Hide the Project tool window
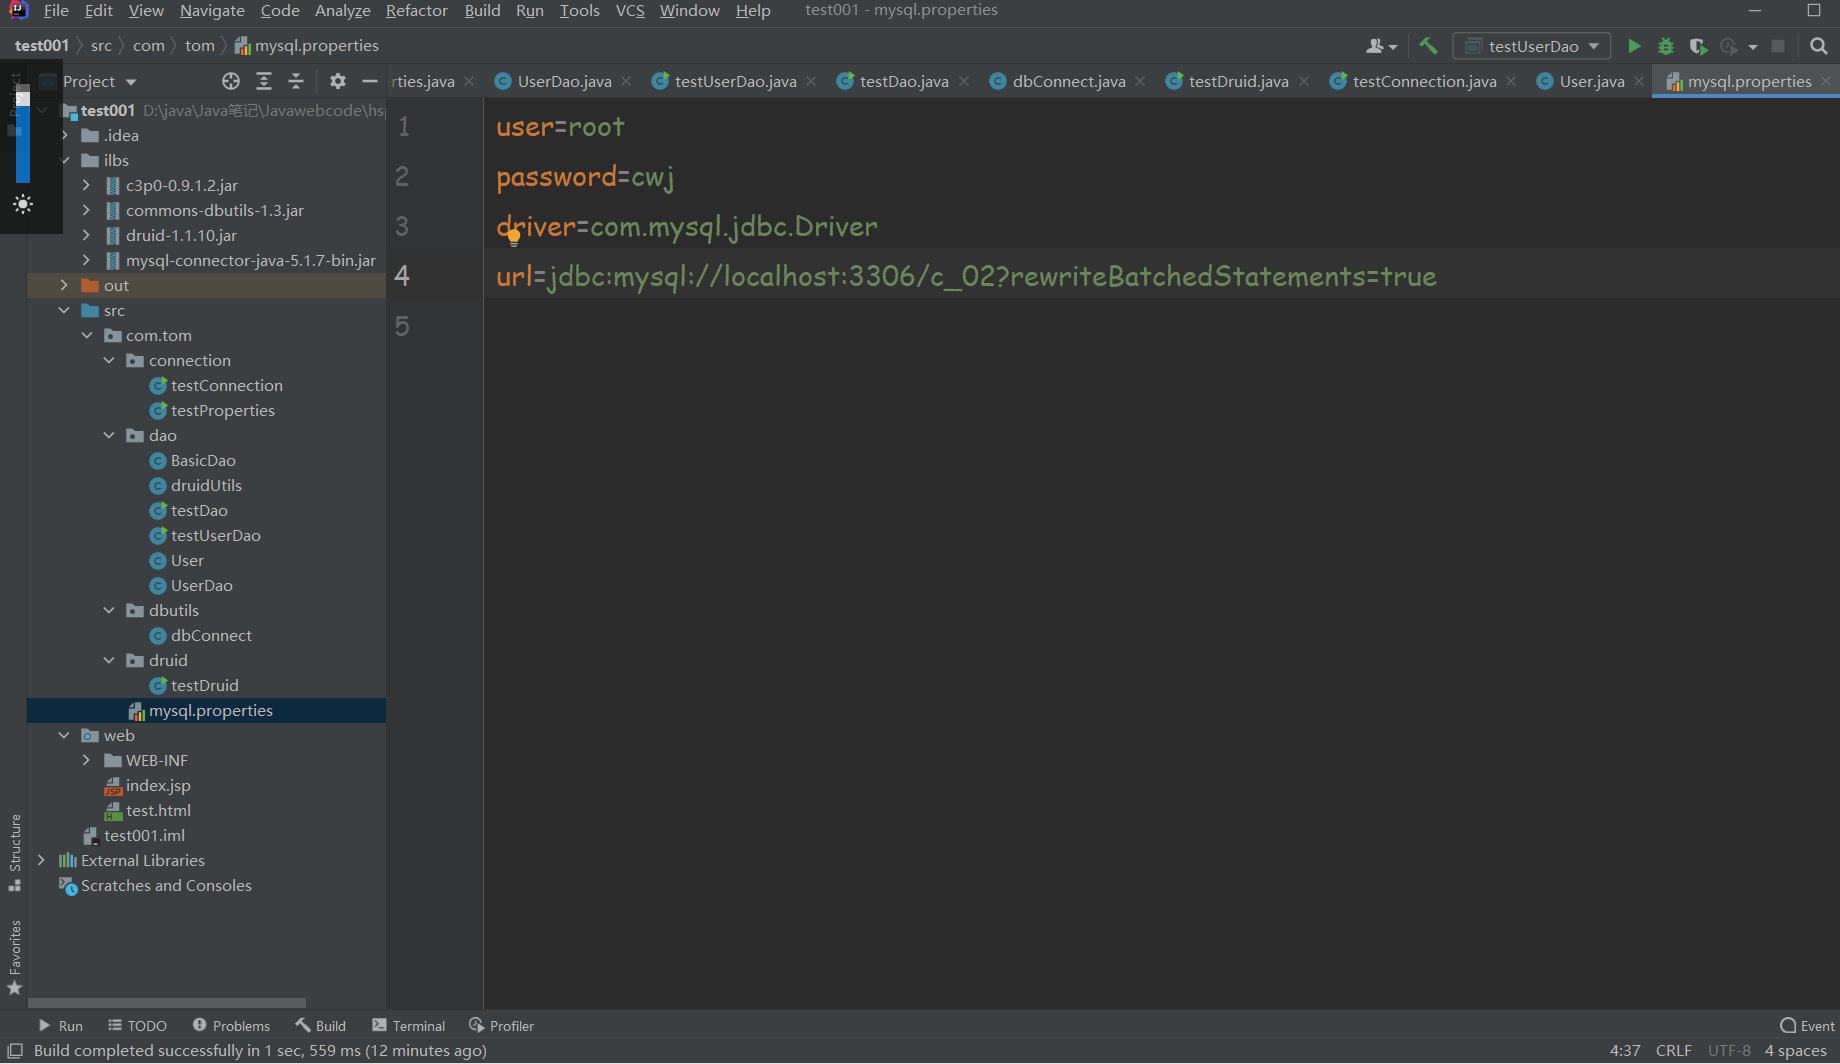This screenshot has height=1064, width=1840. (370, 81)
